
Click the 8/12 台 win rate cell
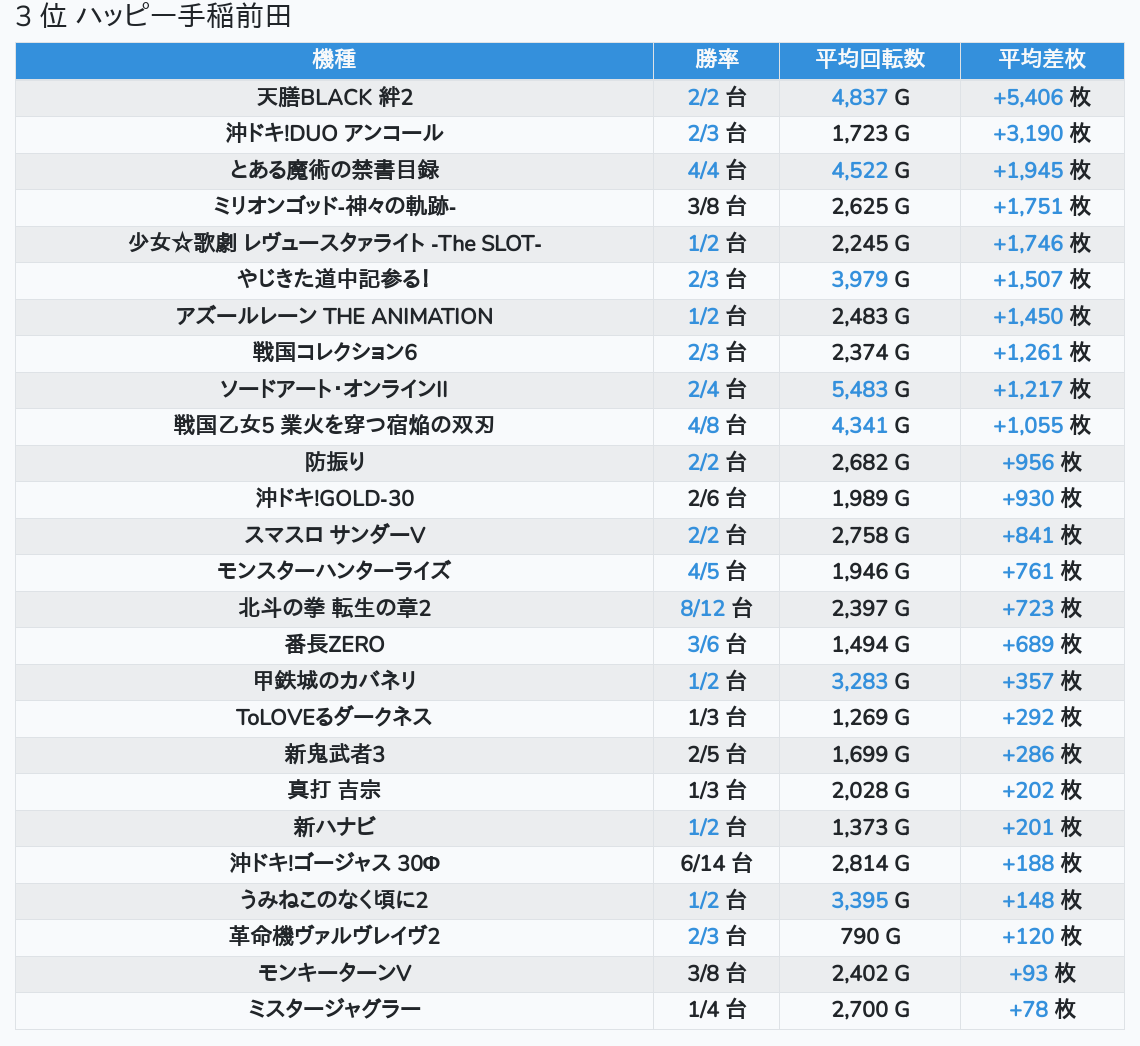pyautogui.click(x=716, y=608)
